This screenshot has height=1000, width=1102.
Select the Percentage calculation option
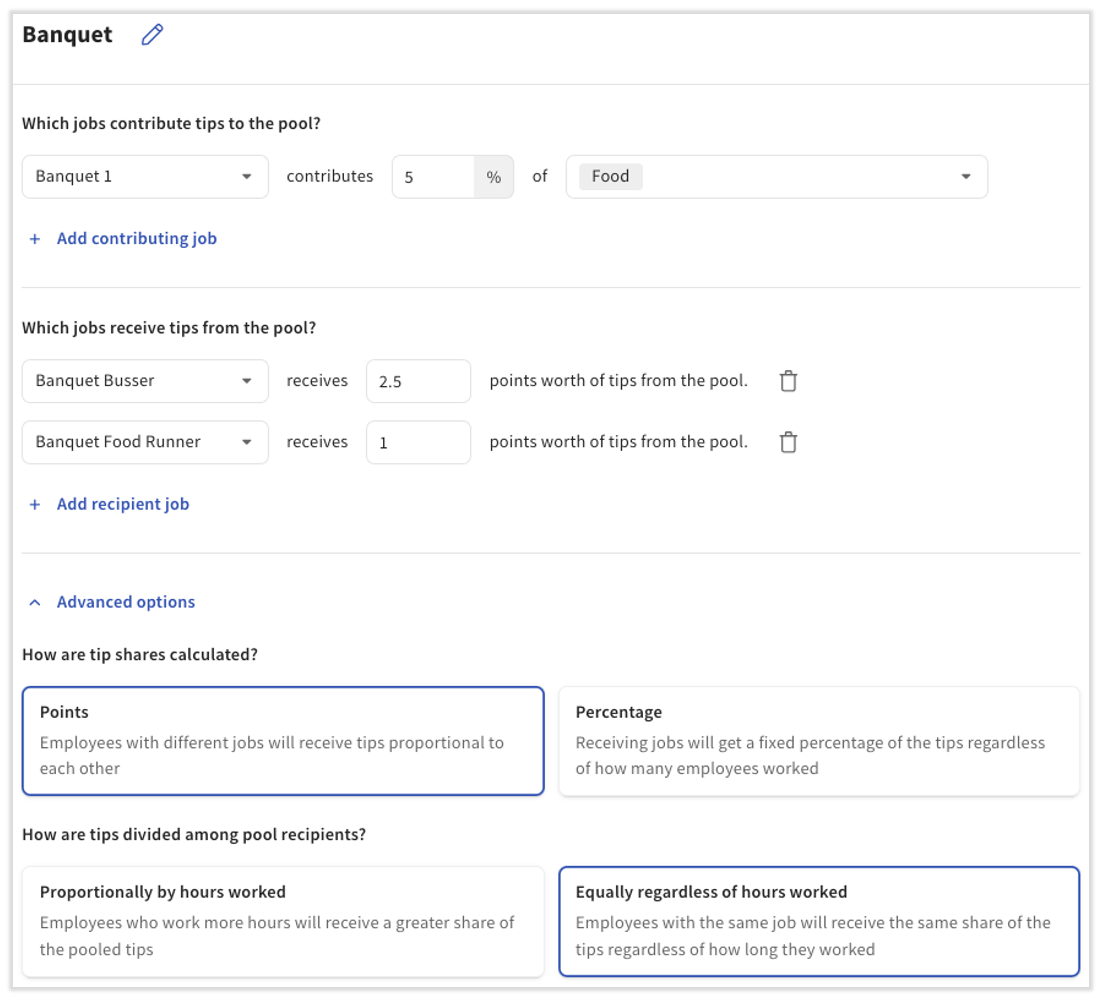(x=819, y=741)
